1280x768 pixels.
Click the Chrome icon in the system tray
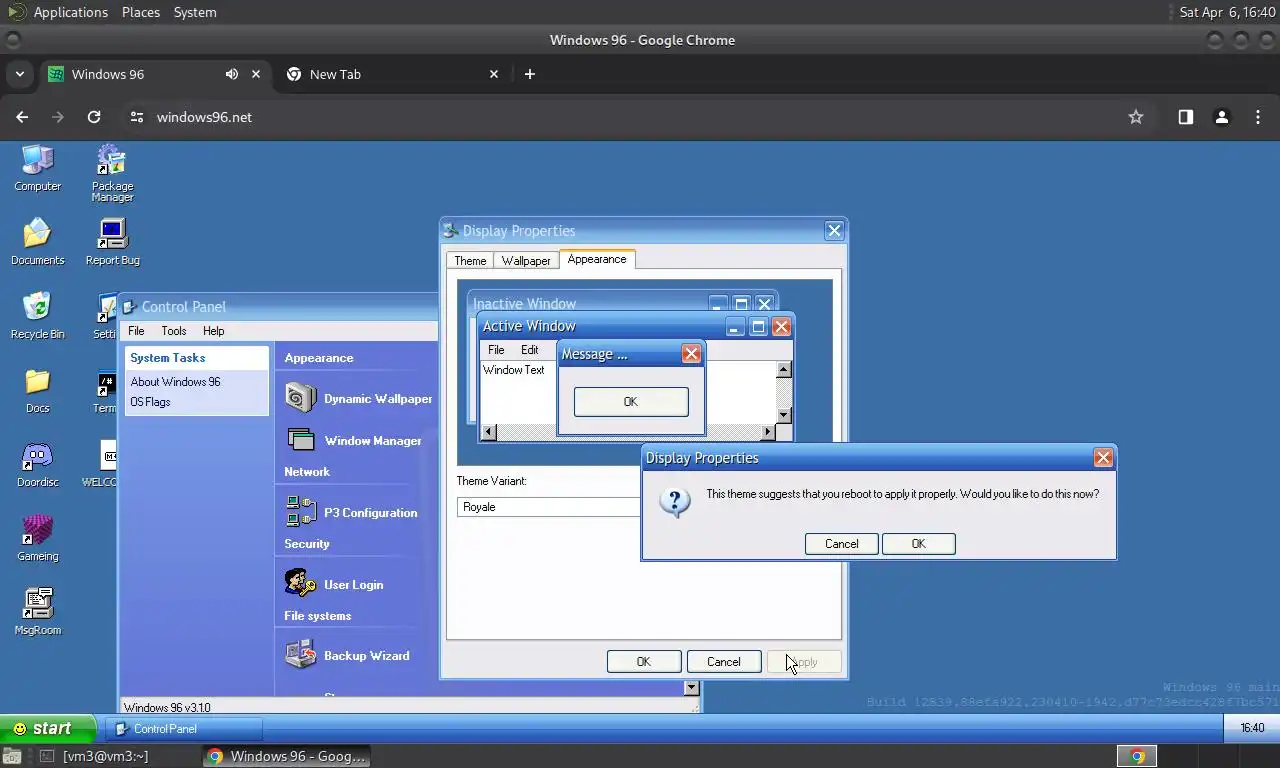[1137, 756]
